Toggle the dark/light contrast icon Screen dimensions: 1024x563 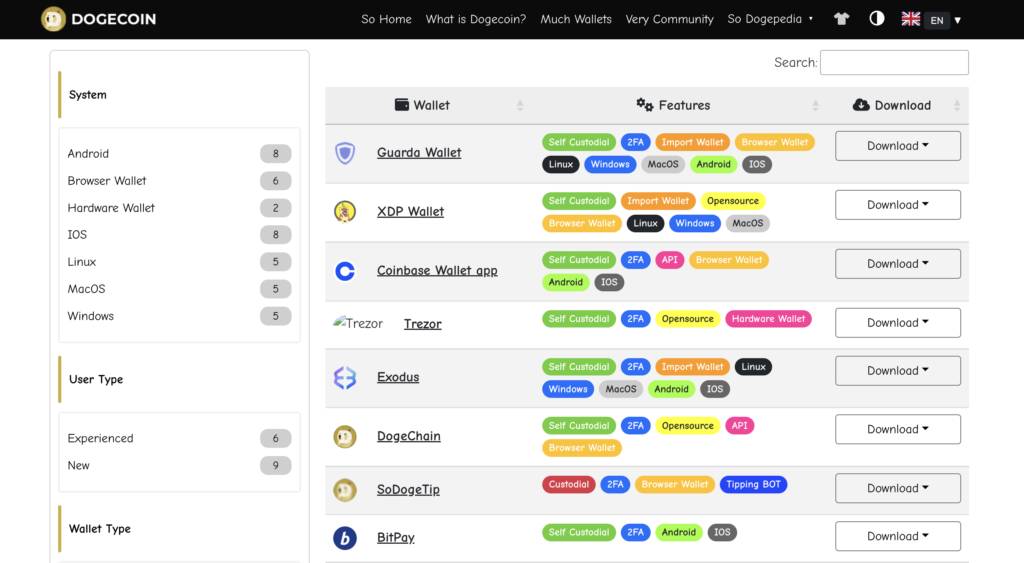[876, 18]
